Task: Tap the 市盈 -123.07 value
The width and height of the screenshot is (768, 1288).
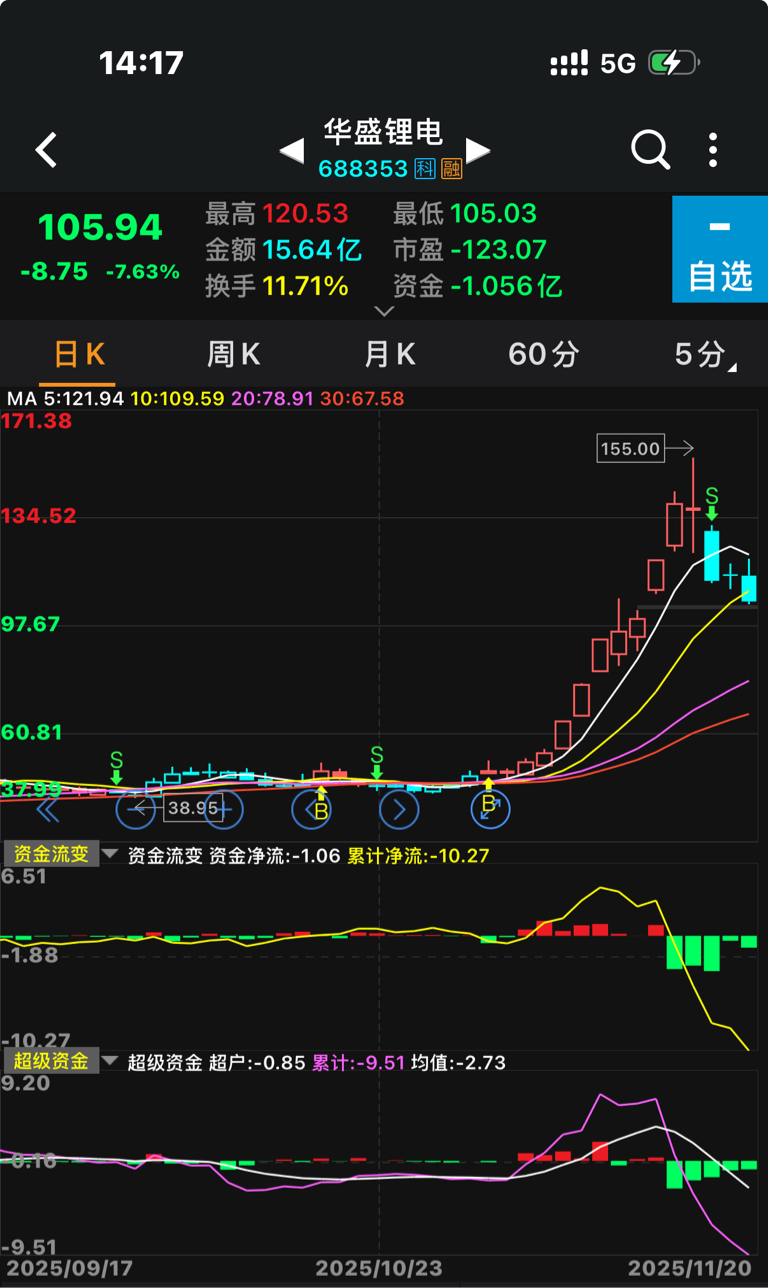Action: pyautogui.click(x=498, y=249)
